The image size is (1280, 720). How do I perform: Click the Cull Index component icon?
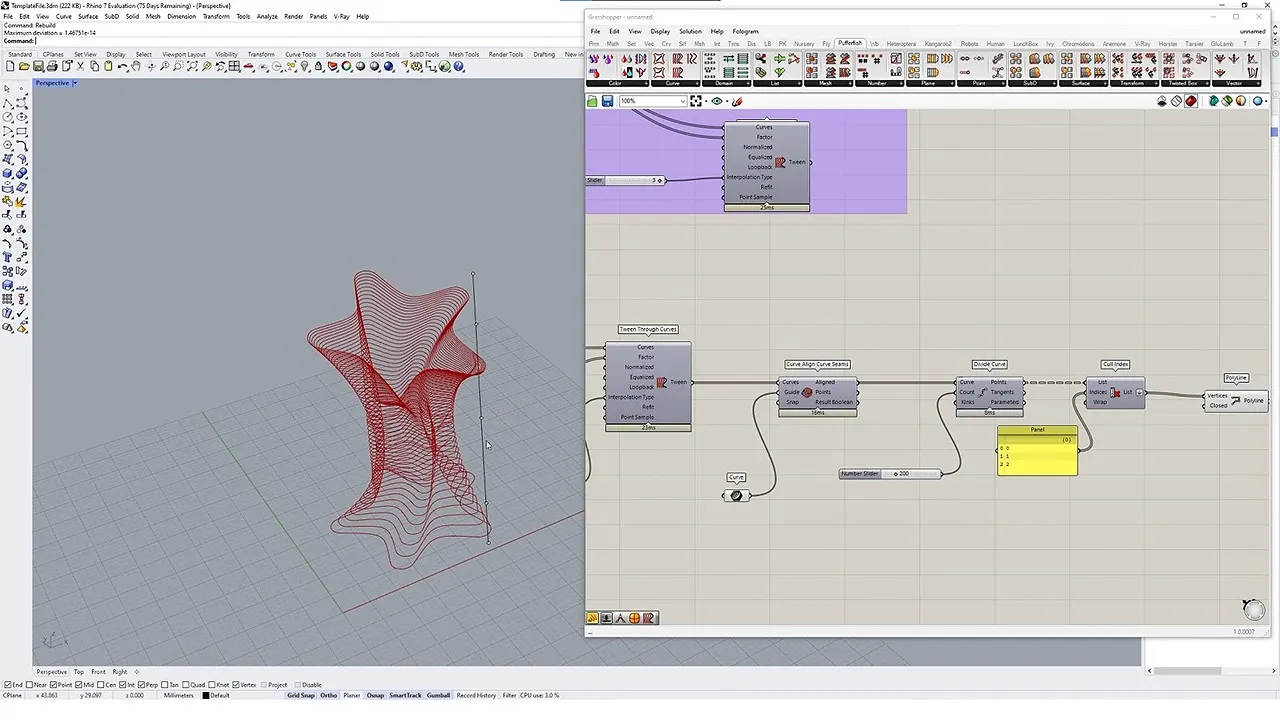pos(1115,392)
